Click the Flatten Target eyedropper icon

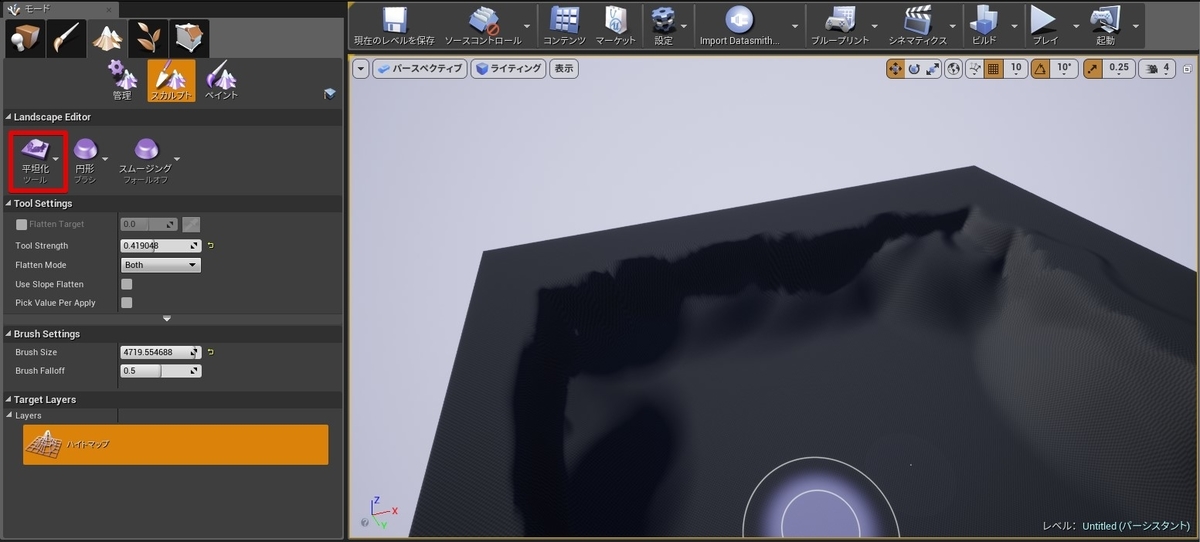pos(192,225)
